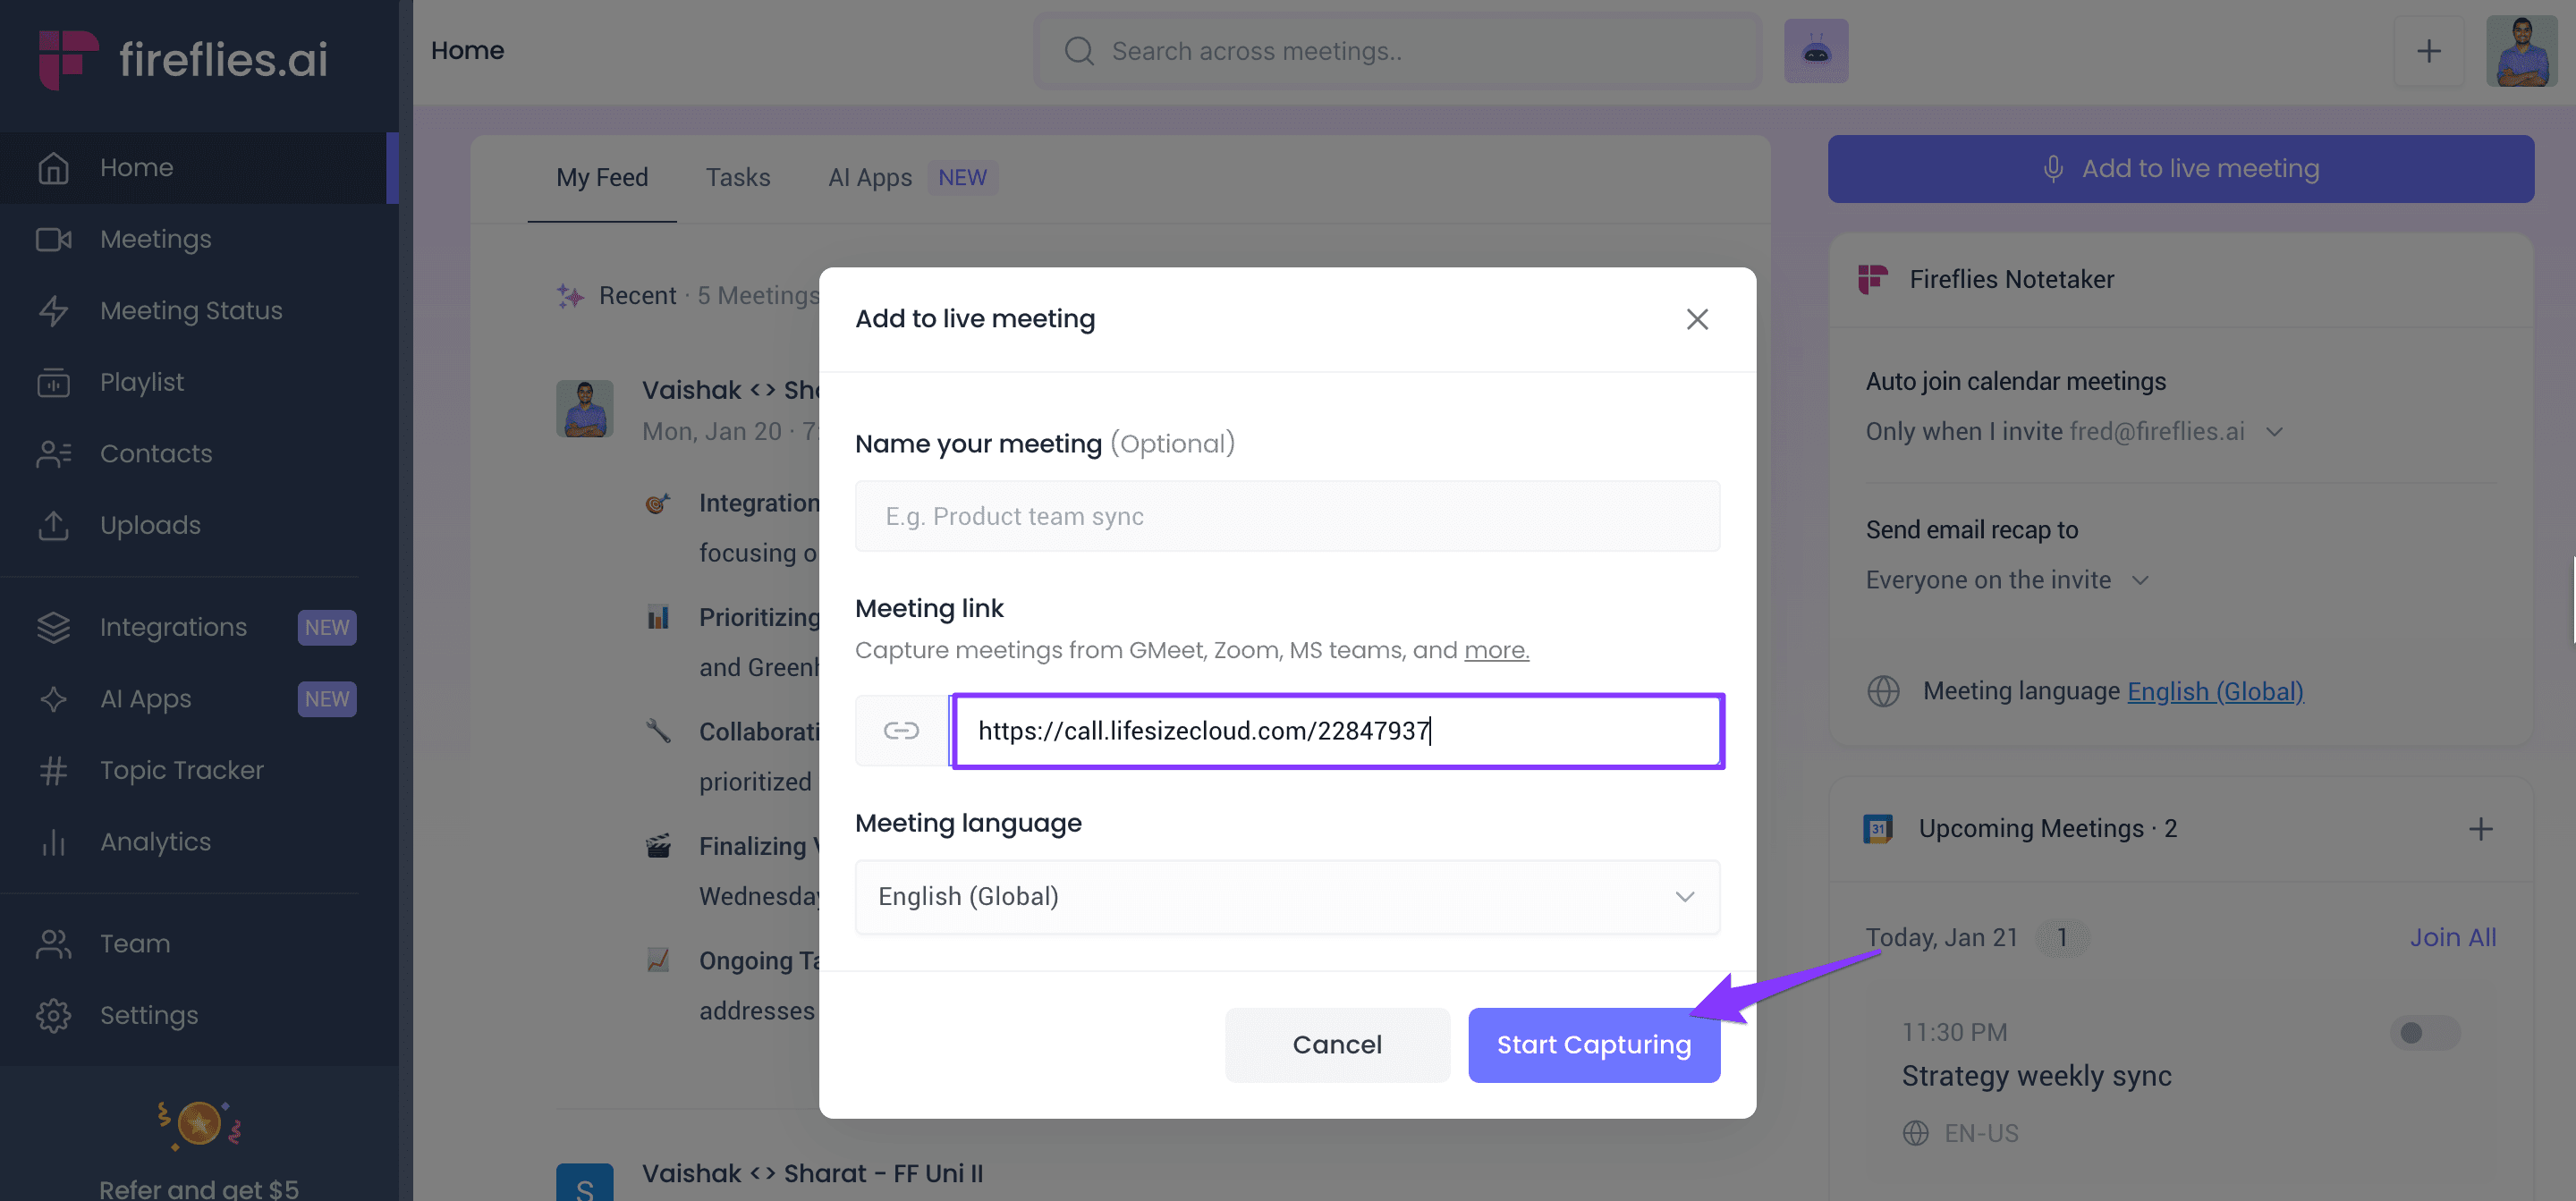
Task: Click the Upcoming Meetings calendar icon
Action: point(1878,828)
